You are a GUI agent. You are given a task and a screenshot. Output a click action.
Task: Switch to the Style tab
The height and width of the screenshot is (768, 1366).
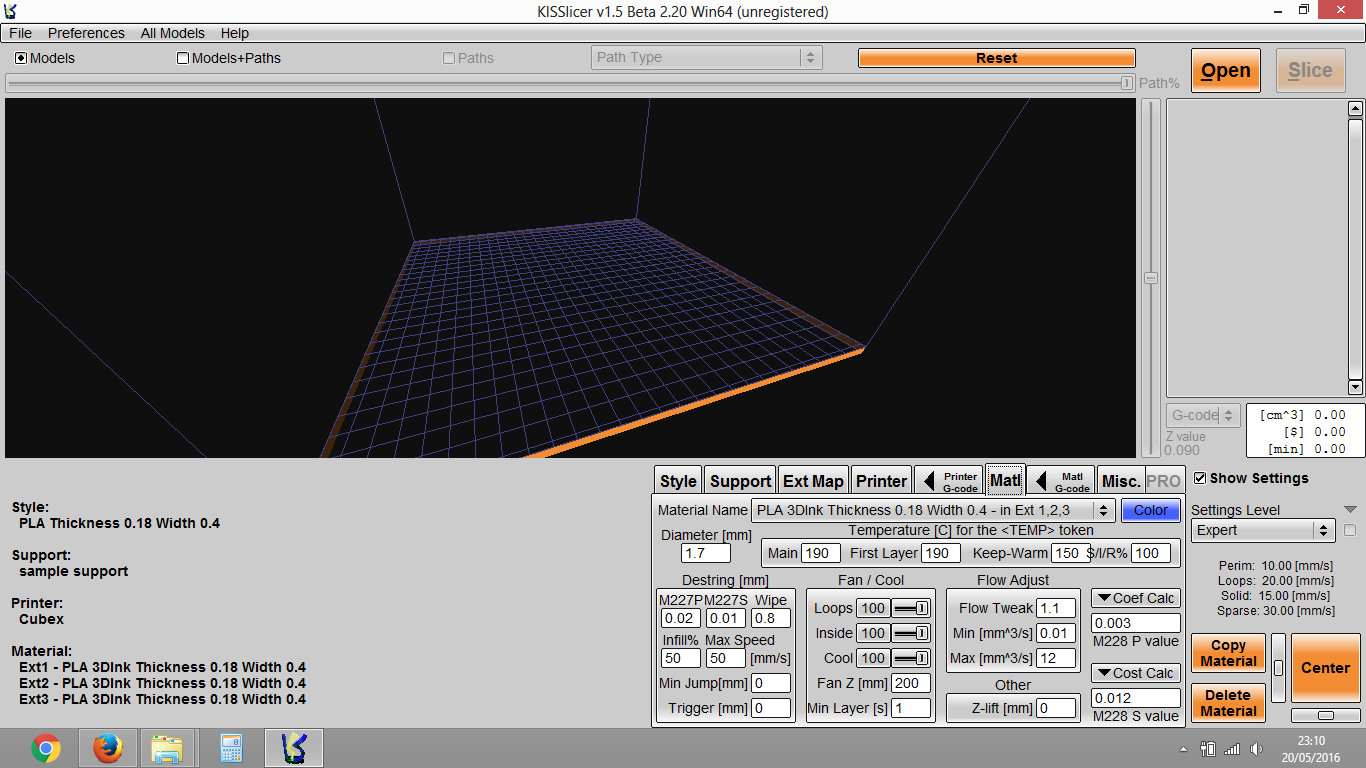pyautogui.click(x=678, y=481)
